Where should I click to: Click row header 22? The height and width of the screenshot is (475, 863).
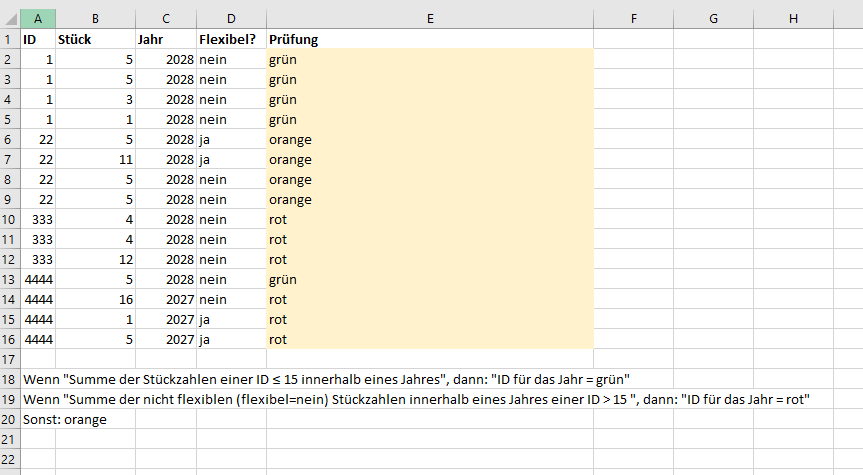pos(10,458)
